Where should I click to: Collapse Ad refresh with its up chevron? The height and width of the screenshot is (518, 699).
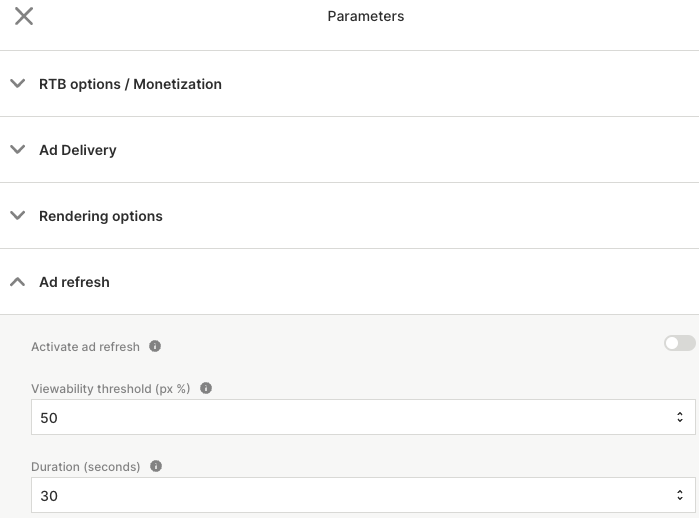(17, 282)
